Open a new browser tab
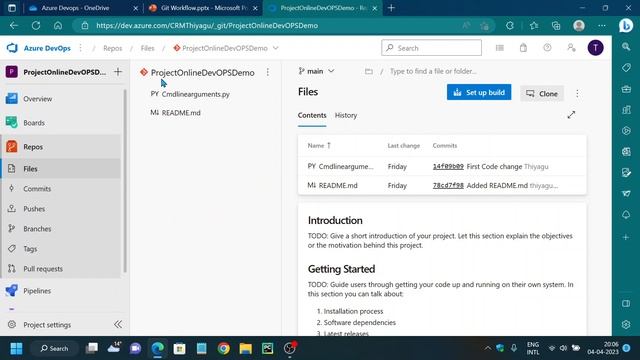640x360 pixels. click(391, 8)
